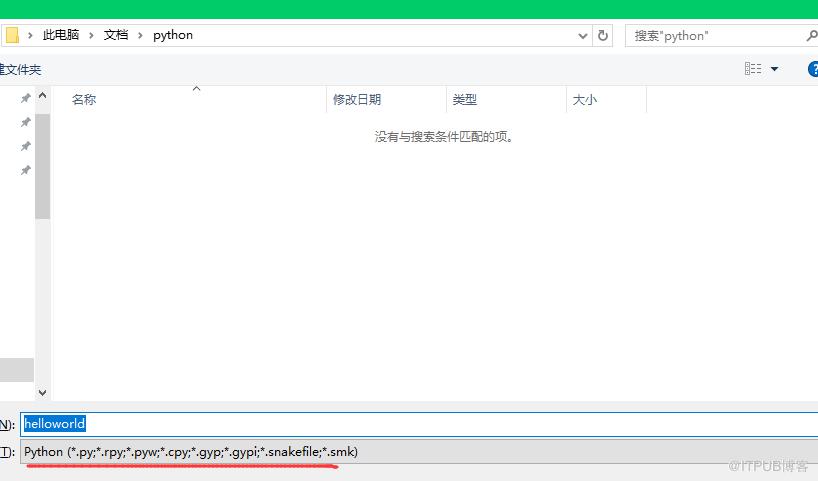Open the address bar history dropdown
This screenshot has height=481, width=818.
[583, 36]
